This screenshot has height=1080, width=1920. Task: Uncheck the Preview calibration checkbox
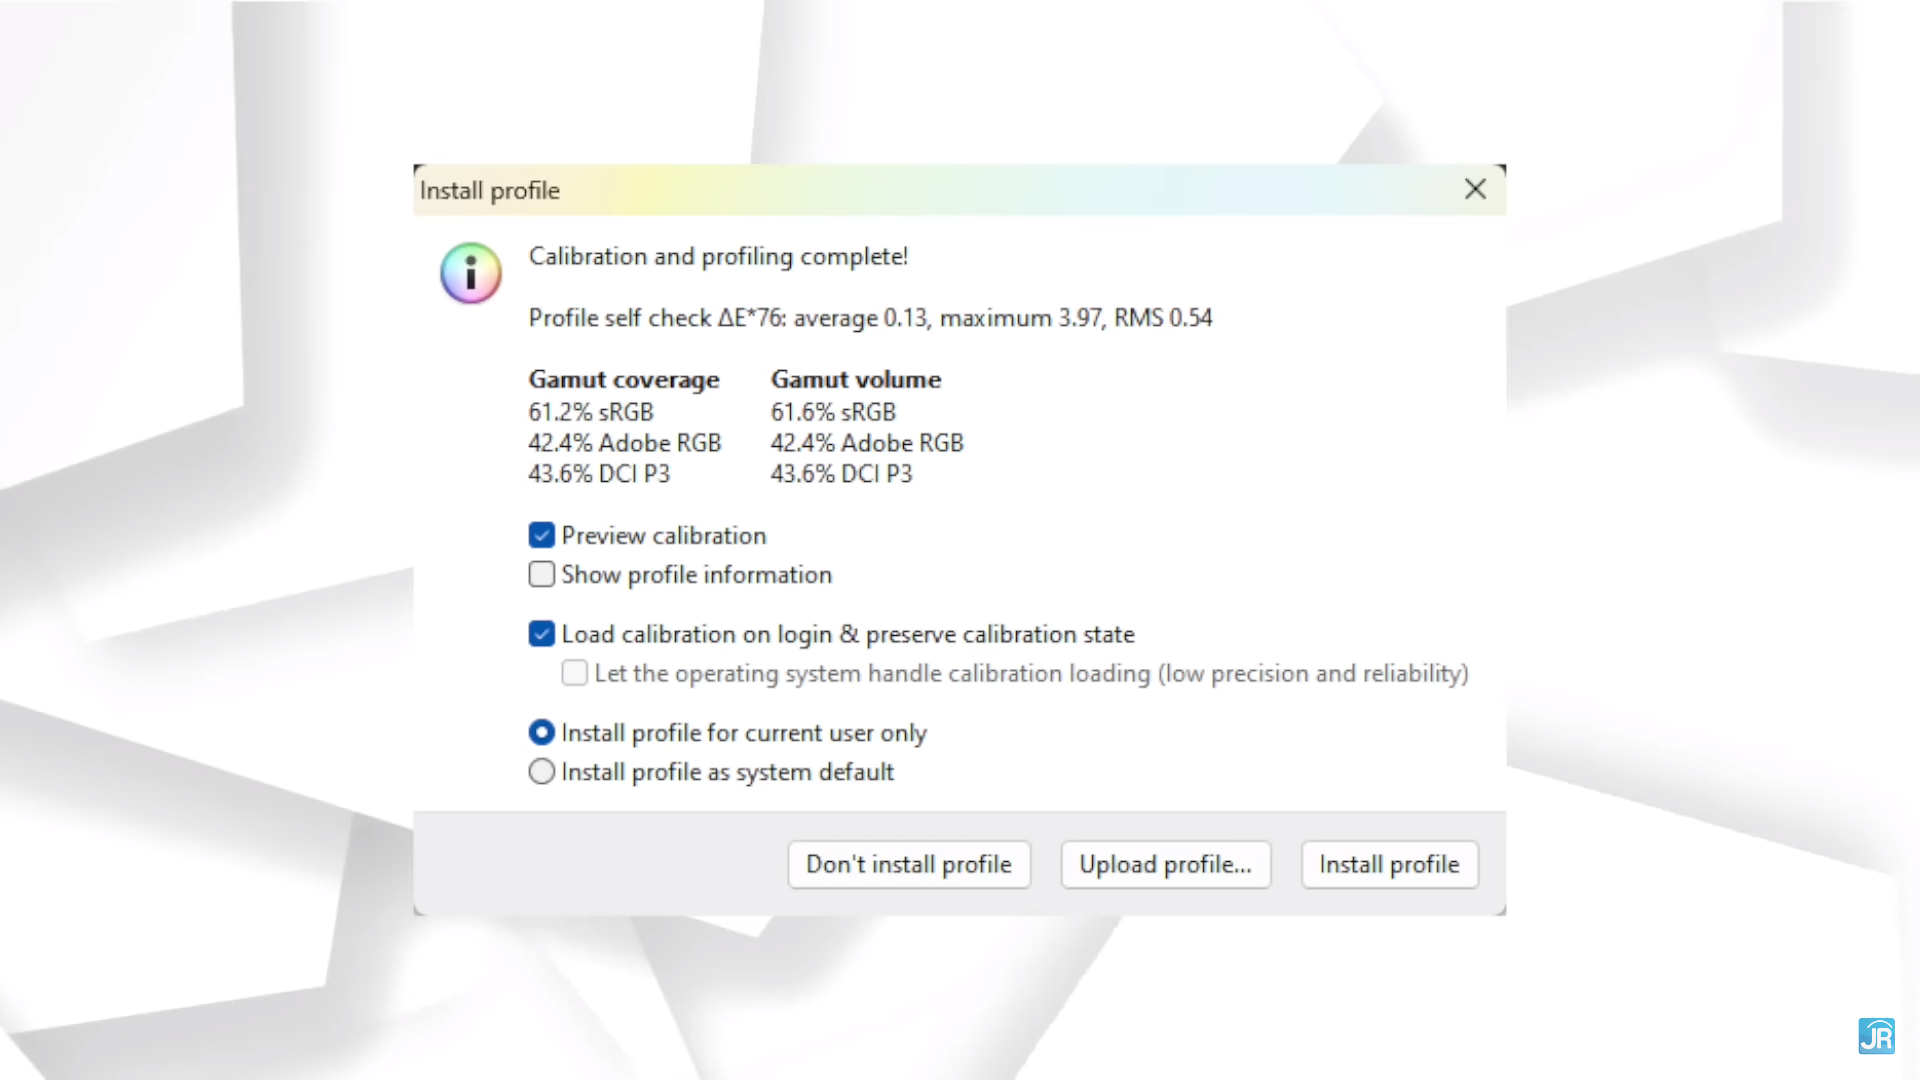coord(542,536)
